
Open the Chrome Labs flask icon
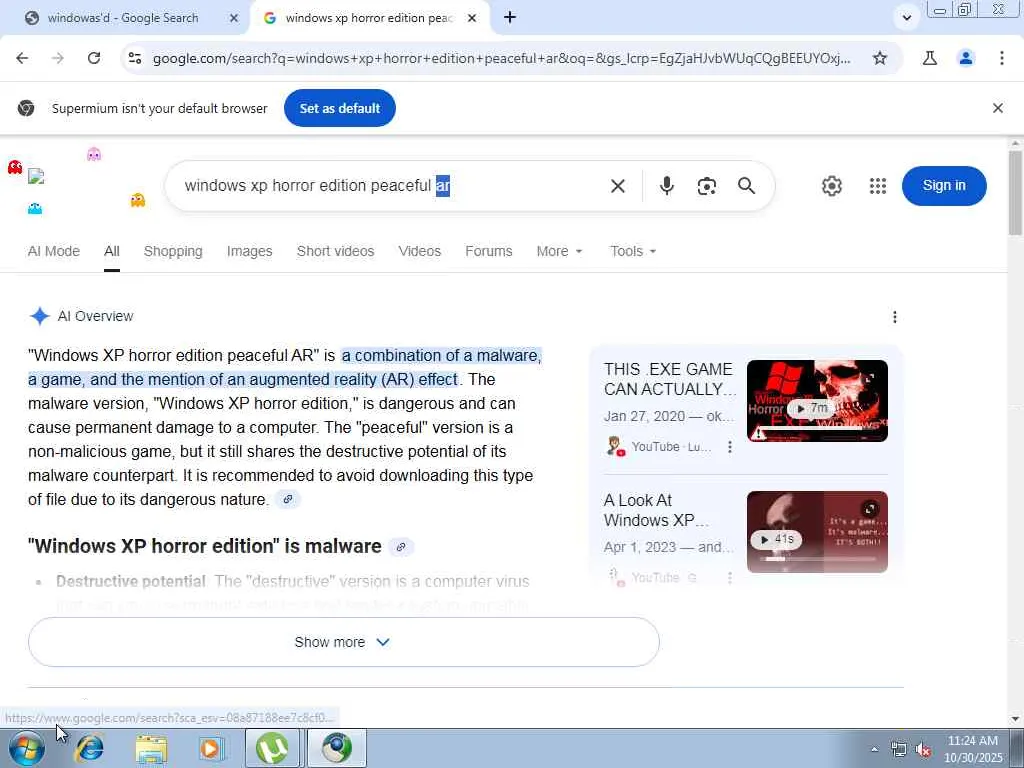coord(929,58)
